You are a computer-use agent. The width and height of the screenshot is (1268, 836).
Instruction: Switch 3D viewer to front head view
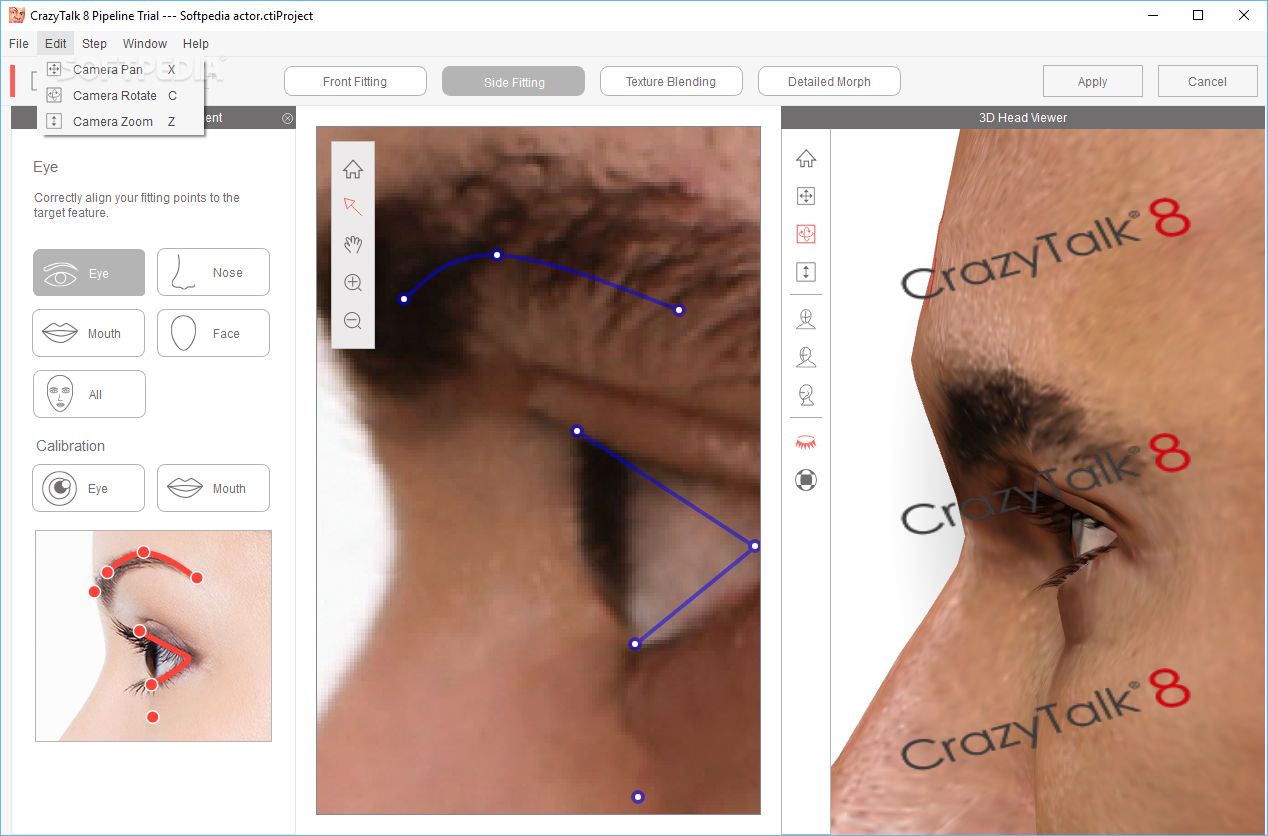tap(806, 319)
